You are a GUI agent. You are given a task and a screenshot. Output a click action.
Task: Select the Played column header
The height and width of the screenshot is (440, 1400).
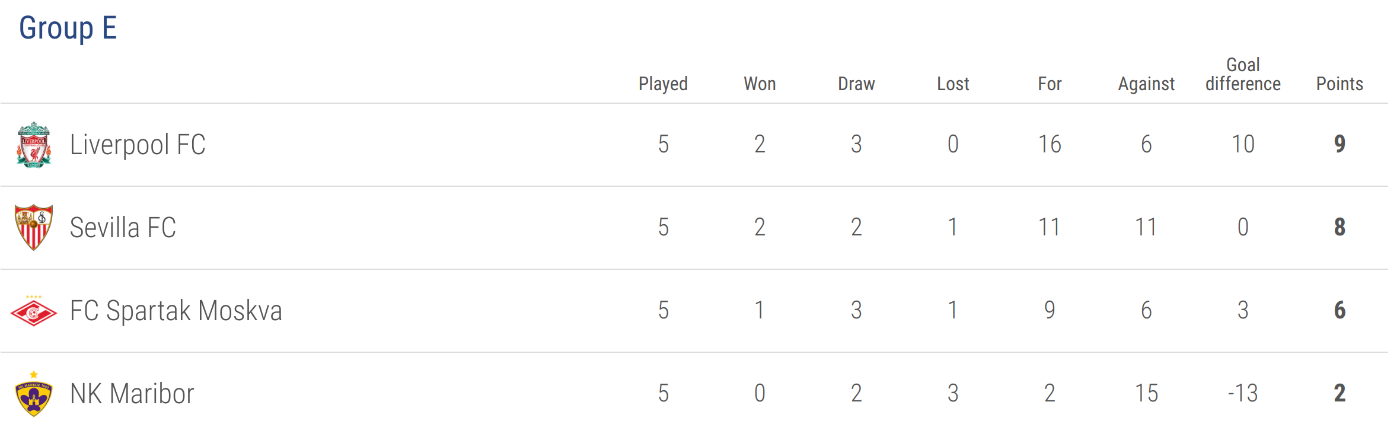[x=663, y=84]
